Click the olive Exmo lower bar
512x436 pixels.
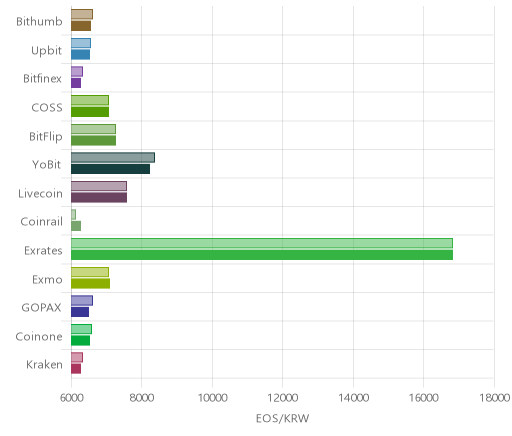click(90, 284)
